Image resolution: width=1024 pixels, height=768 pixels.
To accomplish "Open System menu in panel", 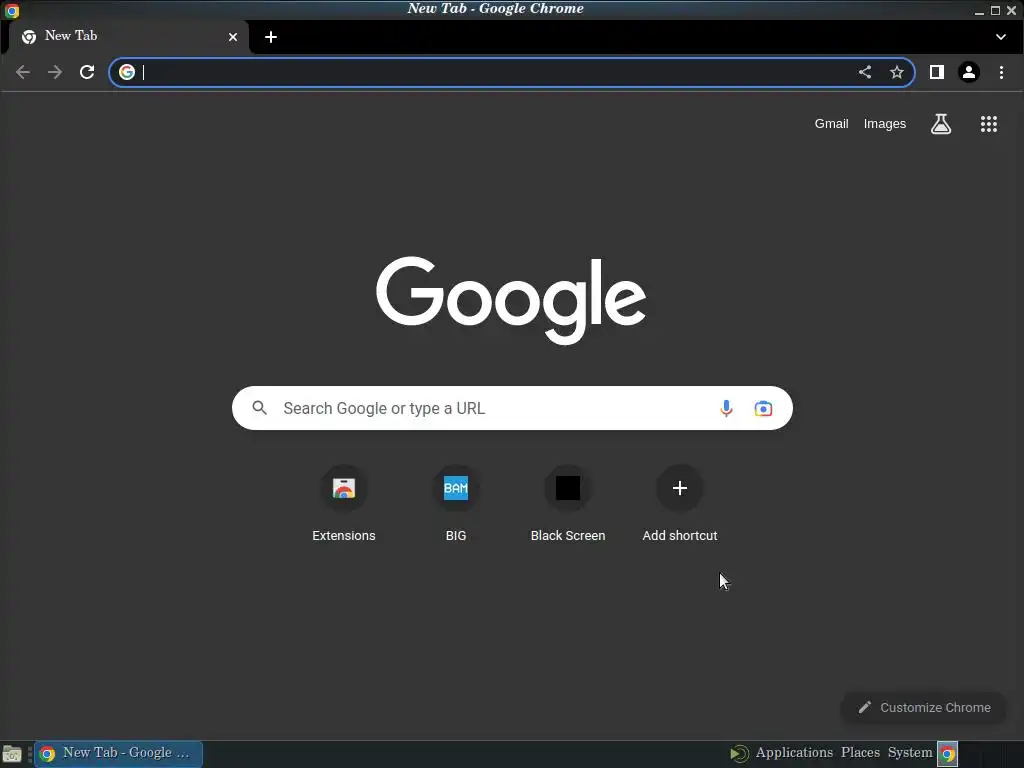I will pyautogui.click(x=910, y=752).
